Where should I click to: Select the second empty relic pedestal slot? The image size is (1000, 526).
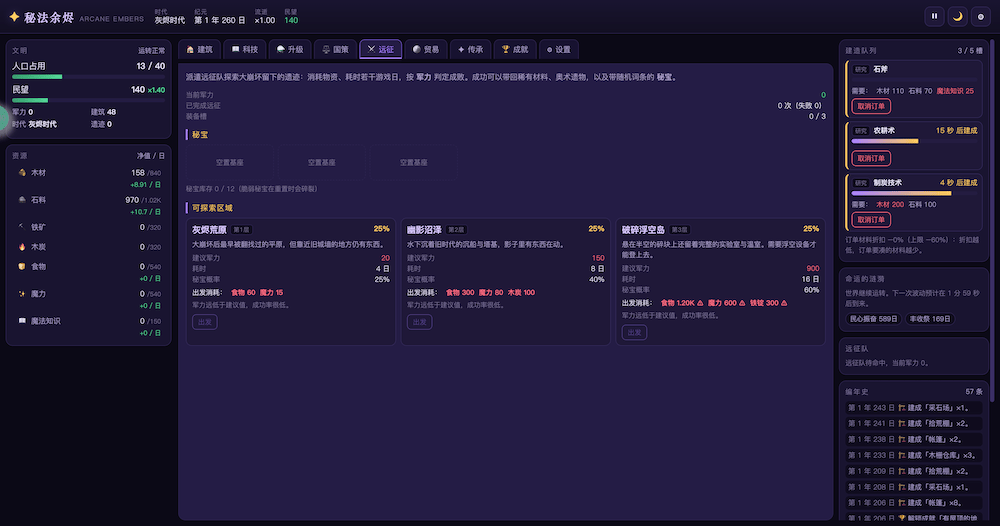321,163
